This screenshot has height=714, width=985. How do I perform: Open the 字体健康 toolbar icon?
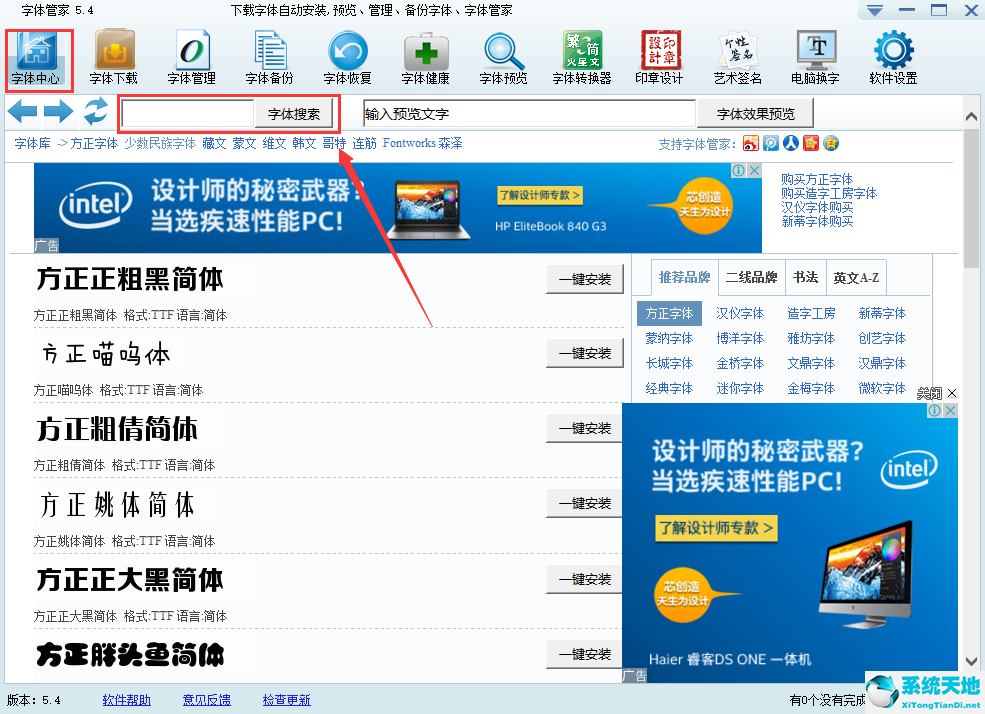(x=425, y=59)
